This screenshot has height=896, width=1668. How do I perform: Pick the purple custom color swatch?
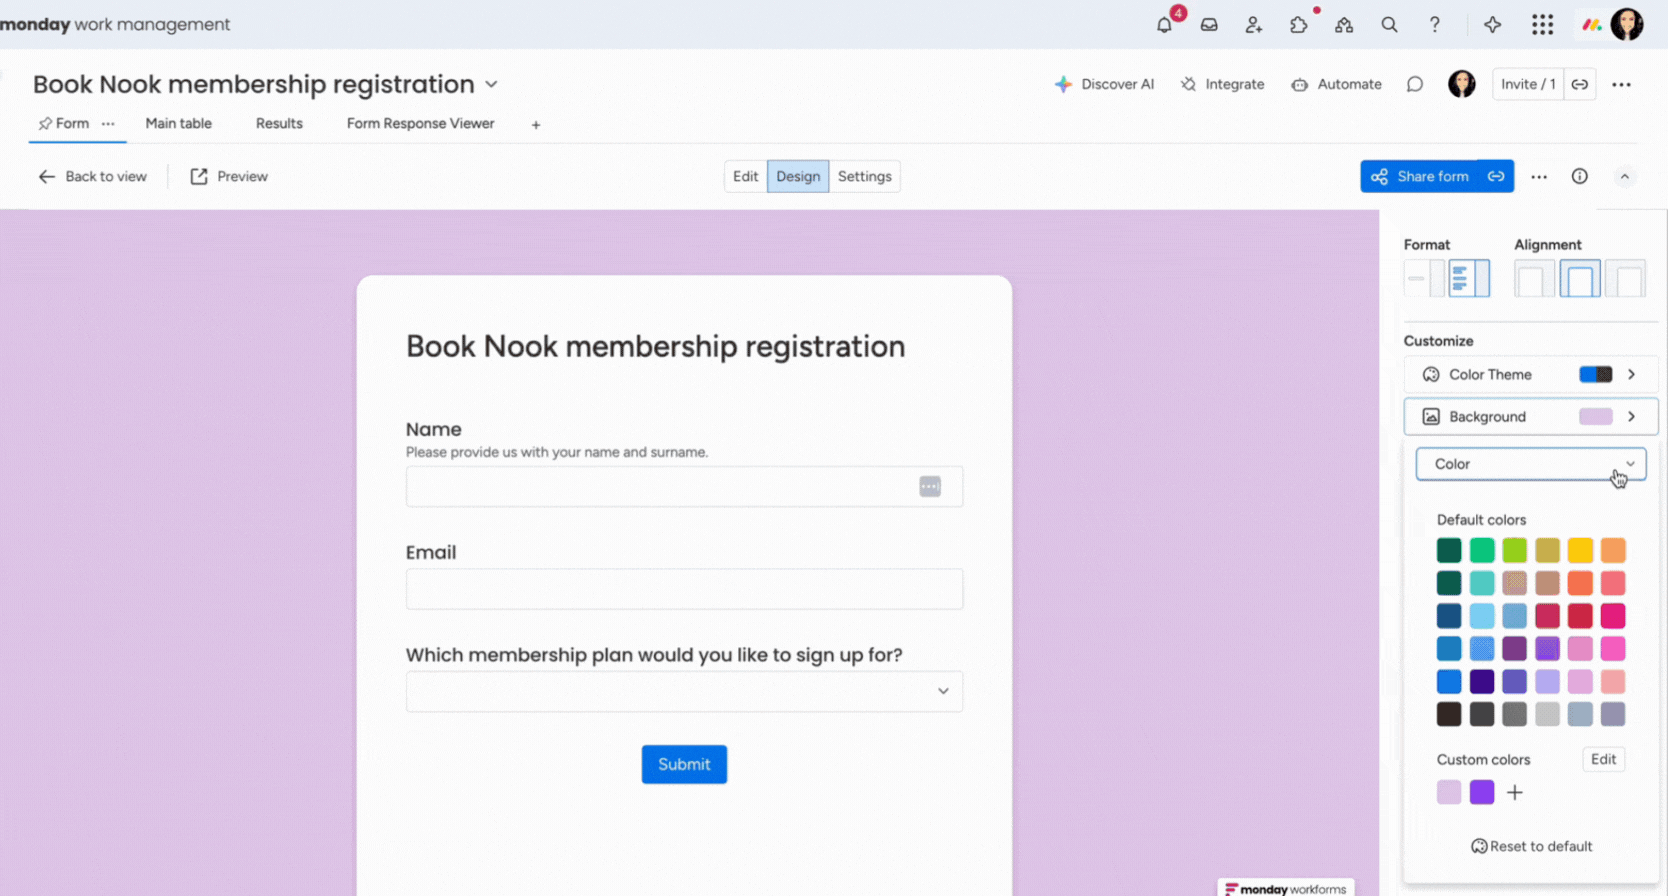1482,792
